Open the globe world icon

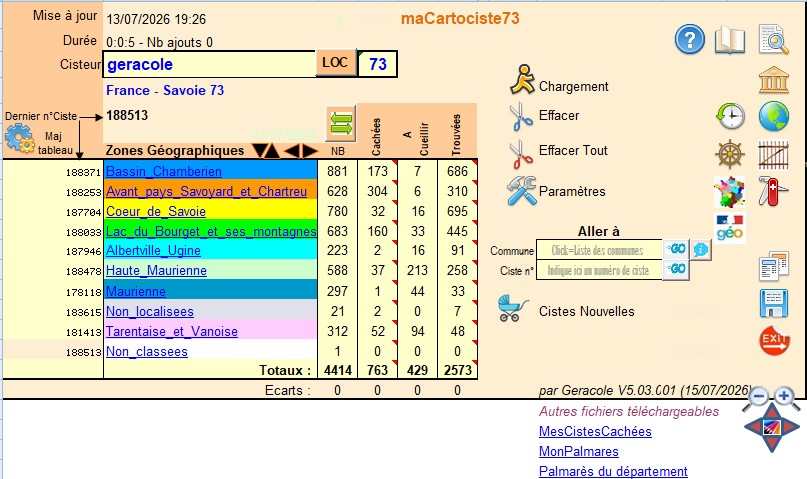pyautogui.click(x=774, y=116)
